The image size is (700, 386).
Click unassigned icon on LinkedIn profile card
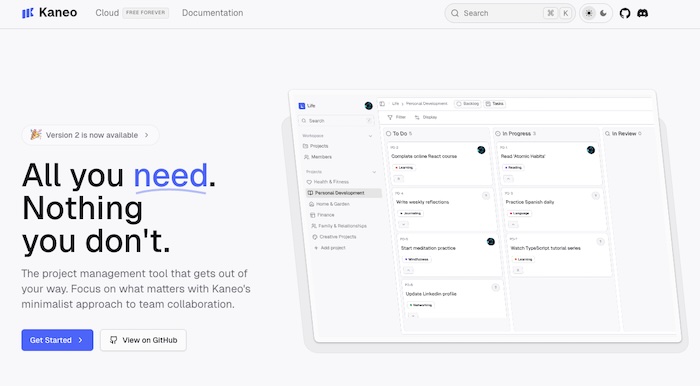(496, 287)
